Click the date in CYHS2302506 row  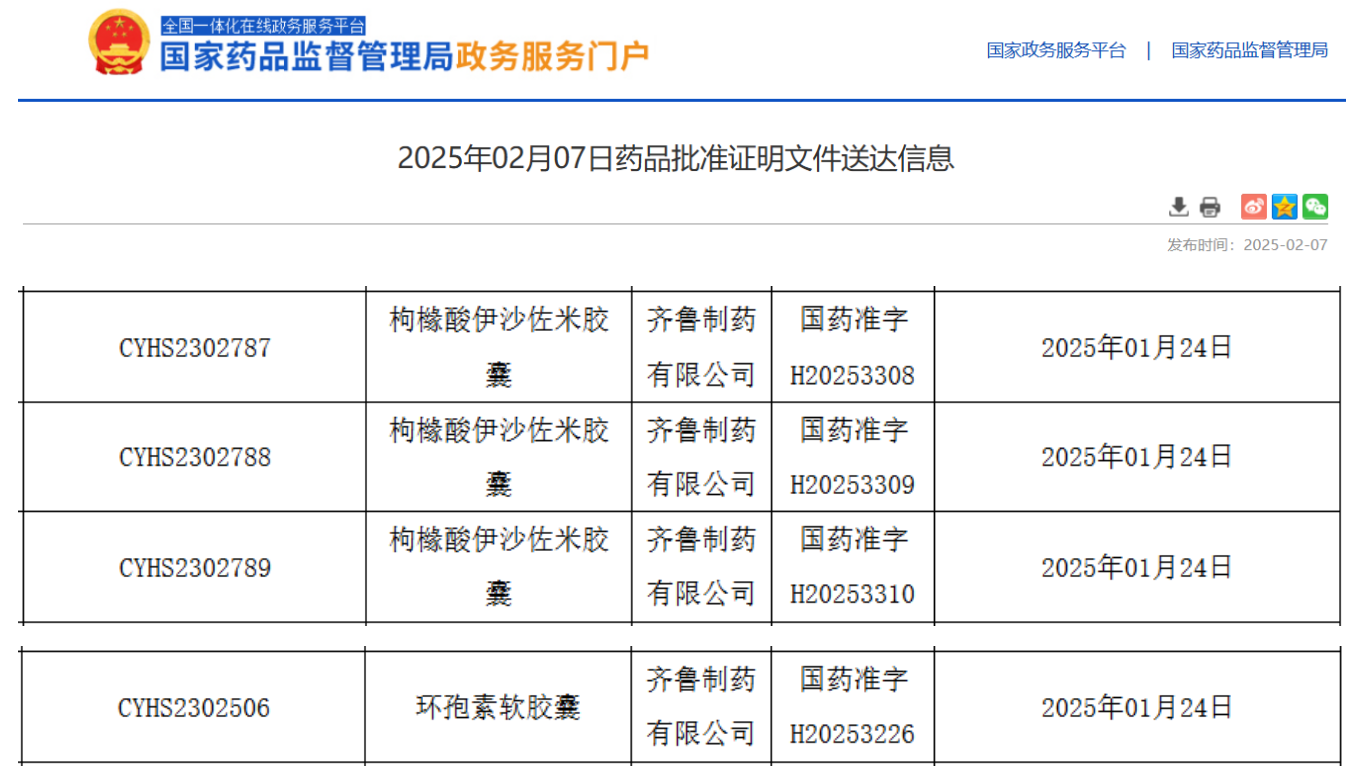(x=1137, y=708)
